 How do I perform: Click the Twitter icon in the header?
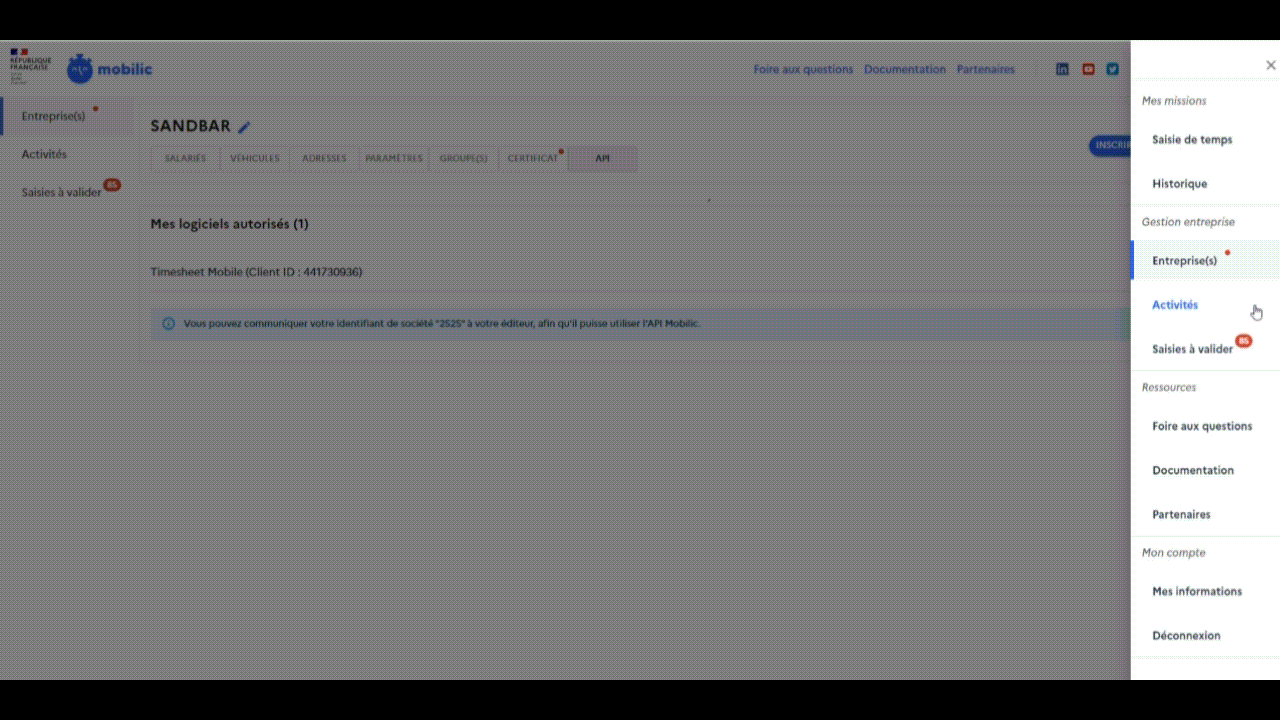pyautogui.click(x=1112, y=69)
